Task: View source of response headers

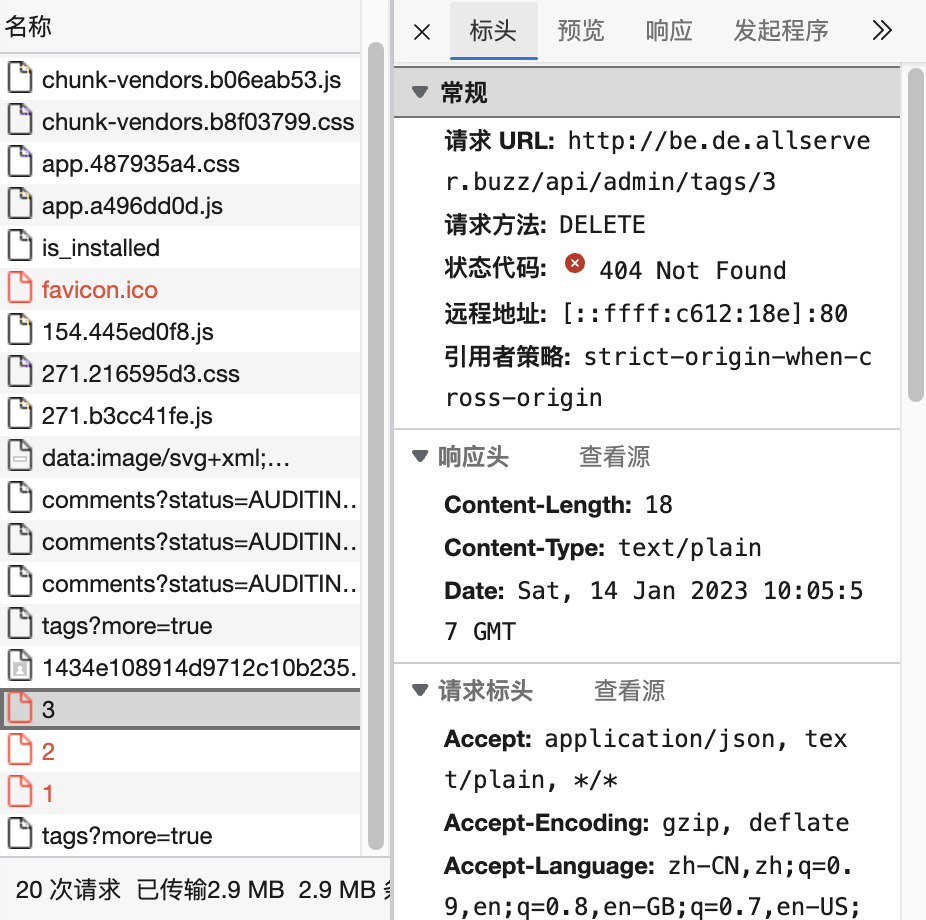Action: (x=615, y=456)
